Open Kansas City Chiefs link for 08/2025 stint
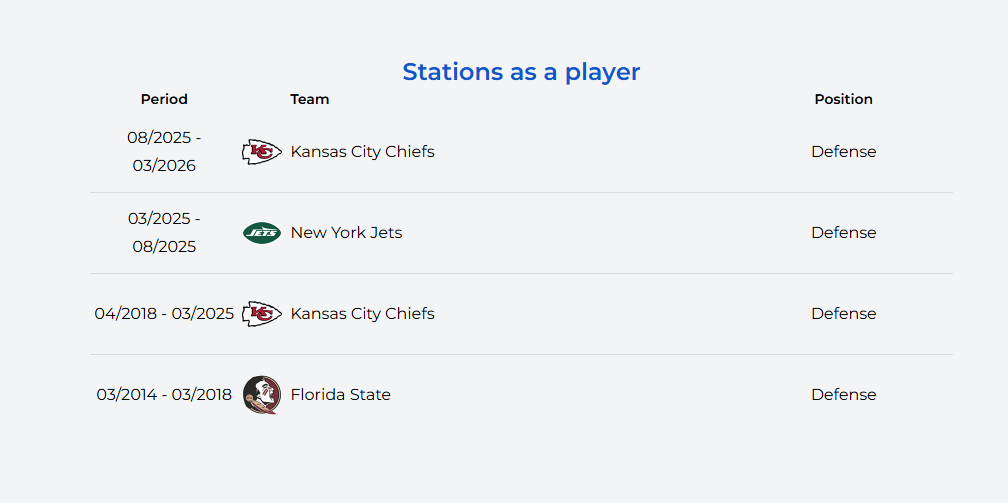The width and height of the screenshot is (1008, 503). click(x=362, y=152)
